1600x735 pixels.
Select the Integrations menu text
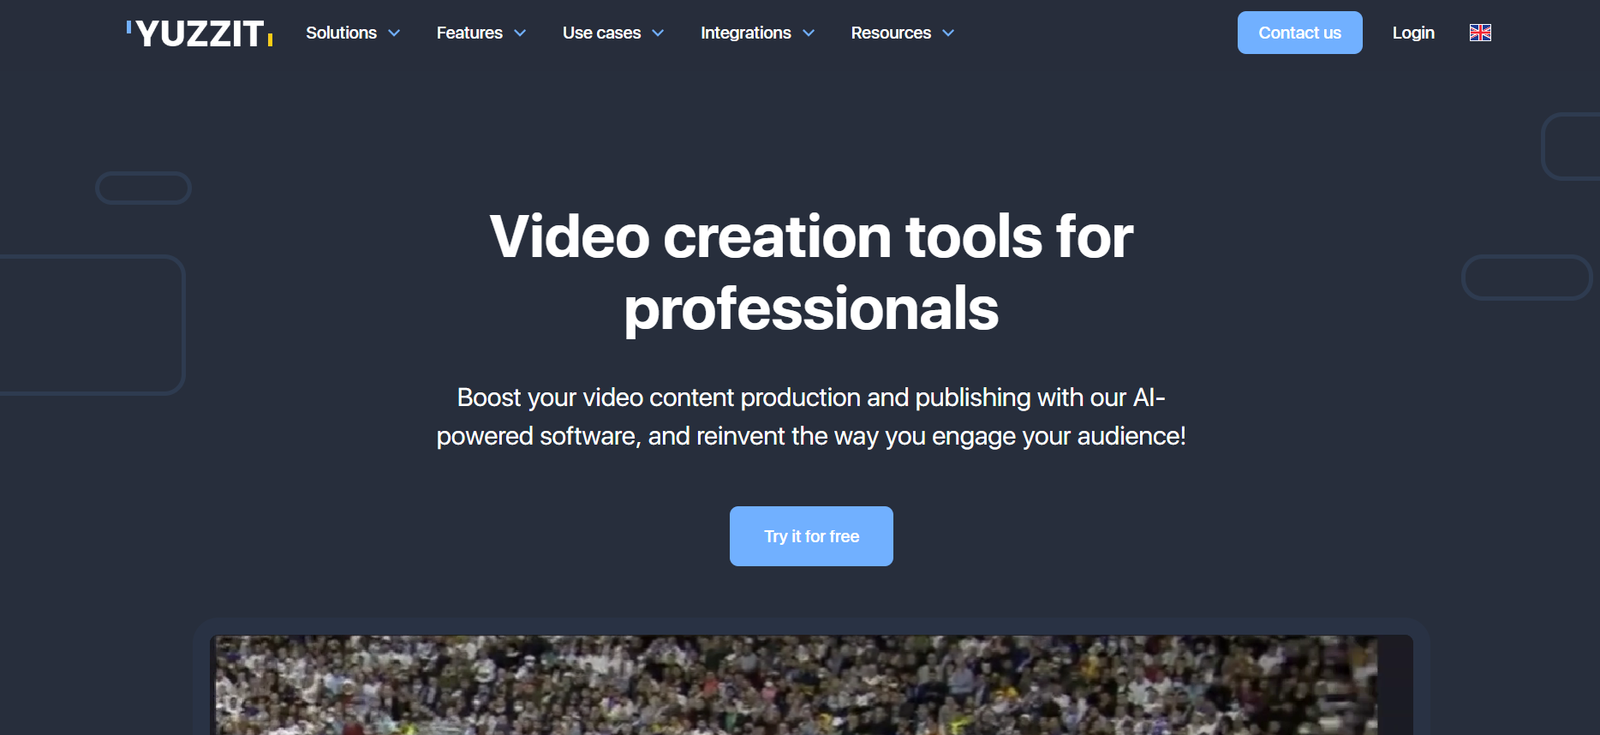745,33
